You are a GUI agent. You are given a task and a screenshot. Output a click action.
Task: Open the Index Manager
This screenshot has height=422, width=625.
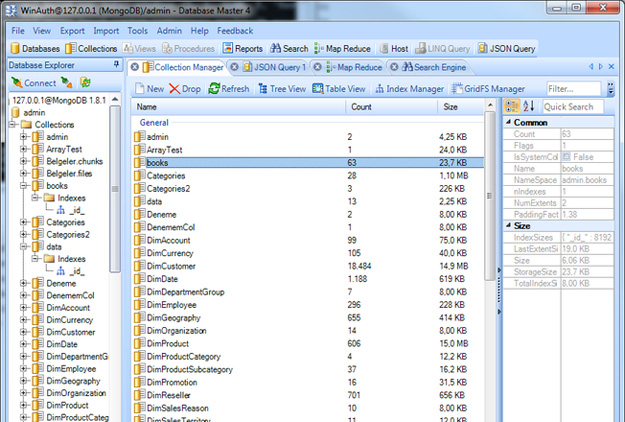tap(408, 89)
